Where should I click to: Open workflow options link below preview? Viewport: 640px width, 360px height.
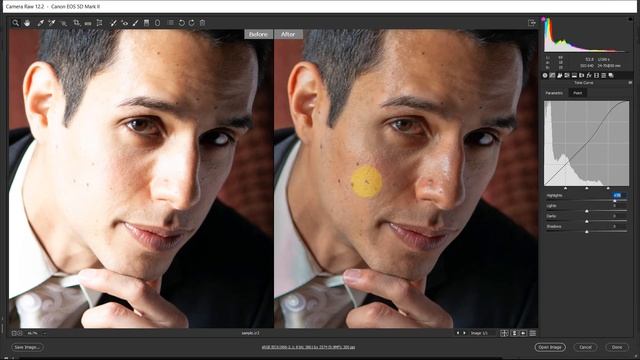coord(308,347)
